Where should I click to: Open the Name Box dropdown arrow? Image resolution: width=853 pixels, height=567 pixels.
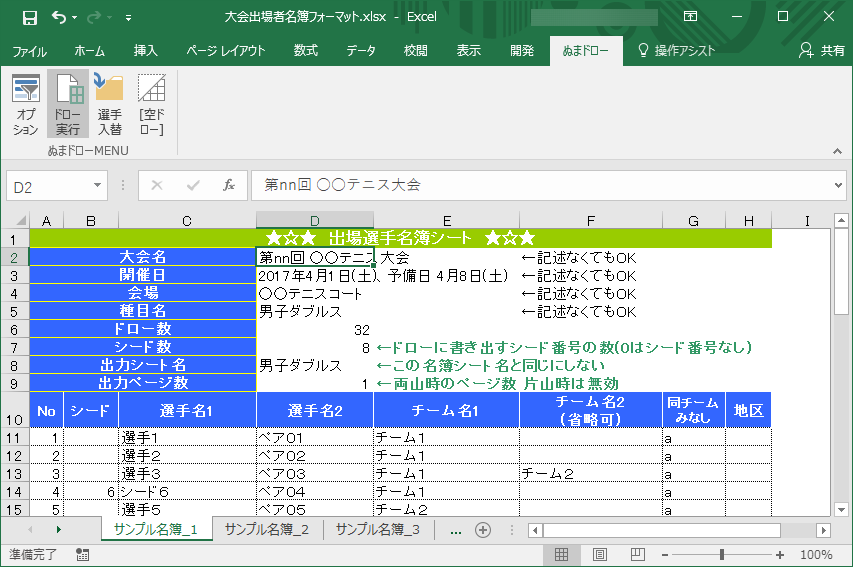pyautogui.click(x=97, y=186)
